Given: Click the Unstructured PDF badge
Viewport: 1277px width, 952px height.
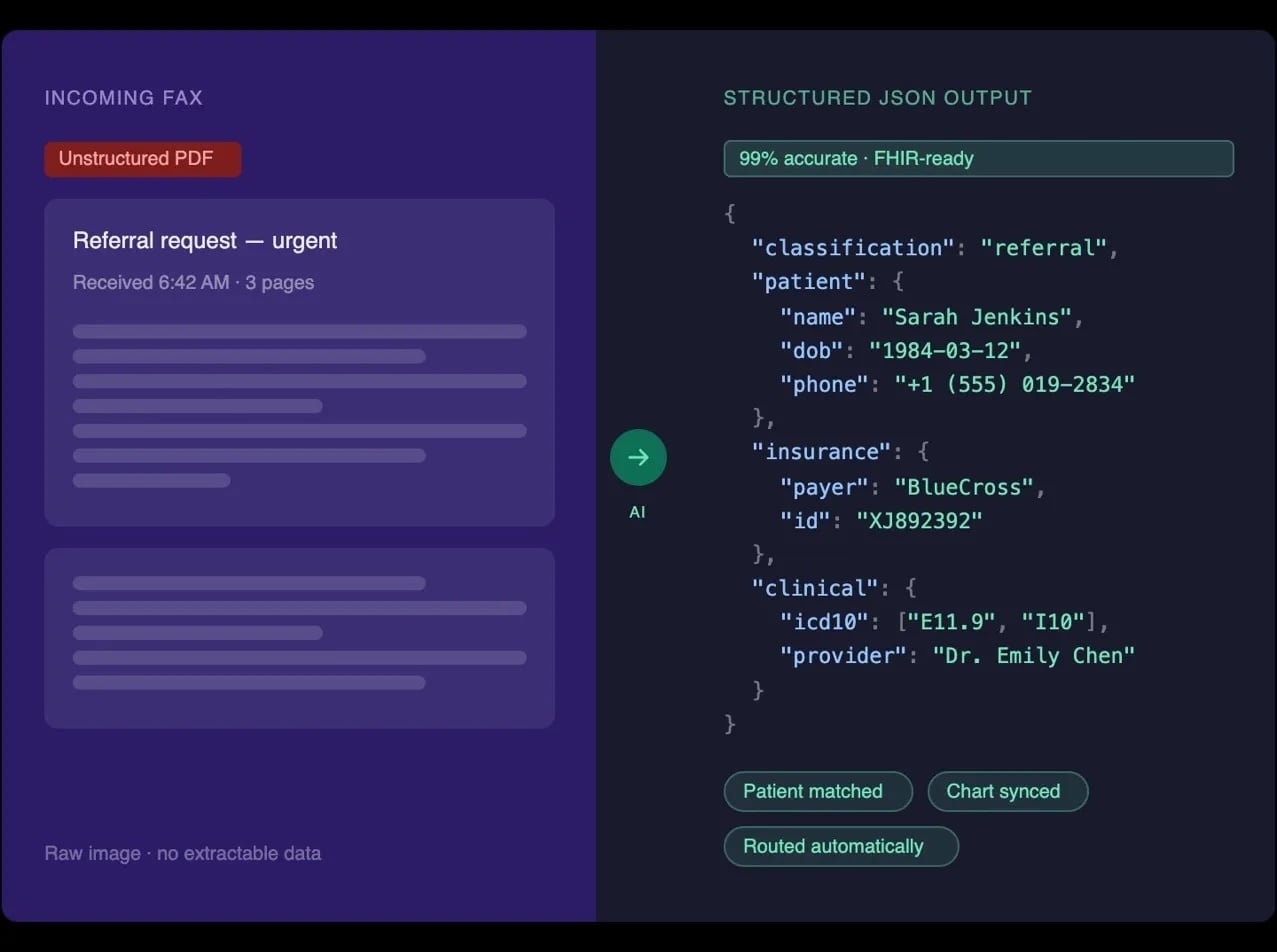Looking at the screenshot, I should click(x=142, y=159).
